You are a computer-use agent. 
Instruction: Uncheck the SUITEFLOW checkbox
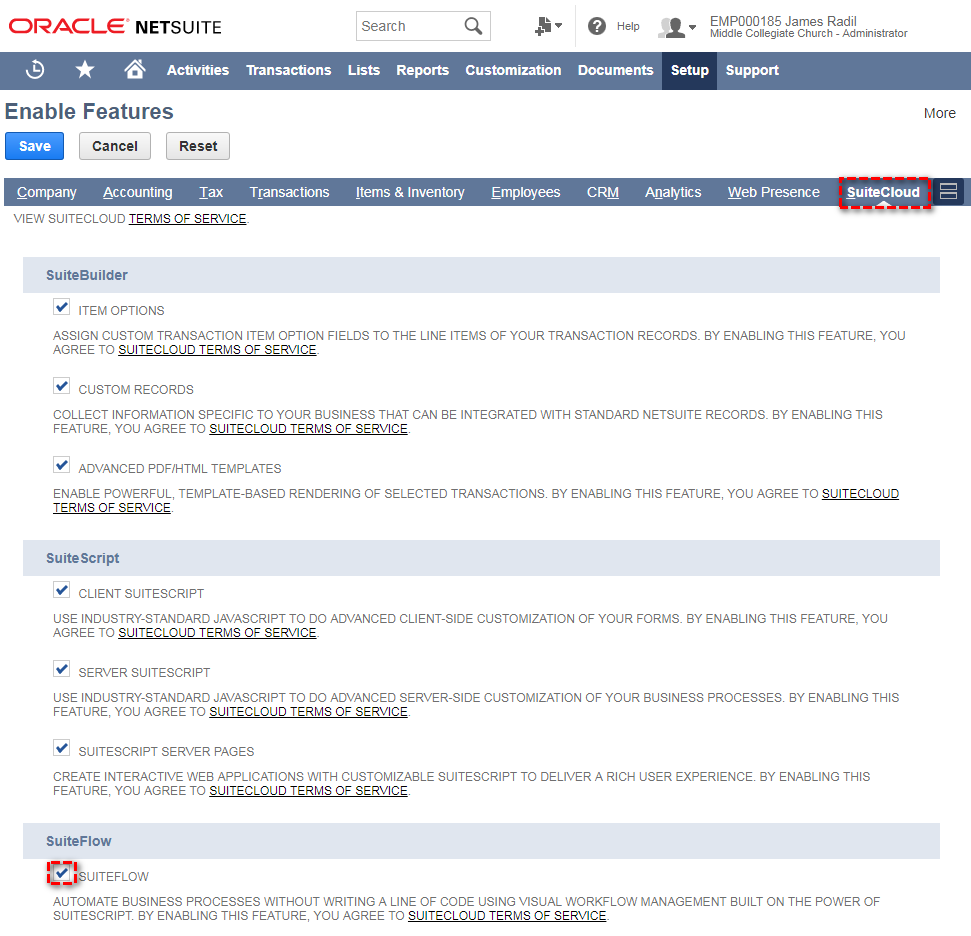pyautogui.click(x=62, y=873)
